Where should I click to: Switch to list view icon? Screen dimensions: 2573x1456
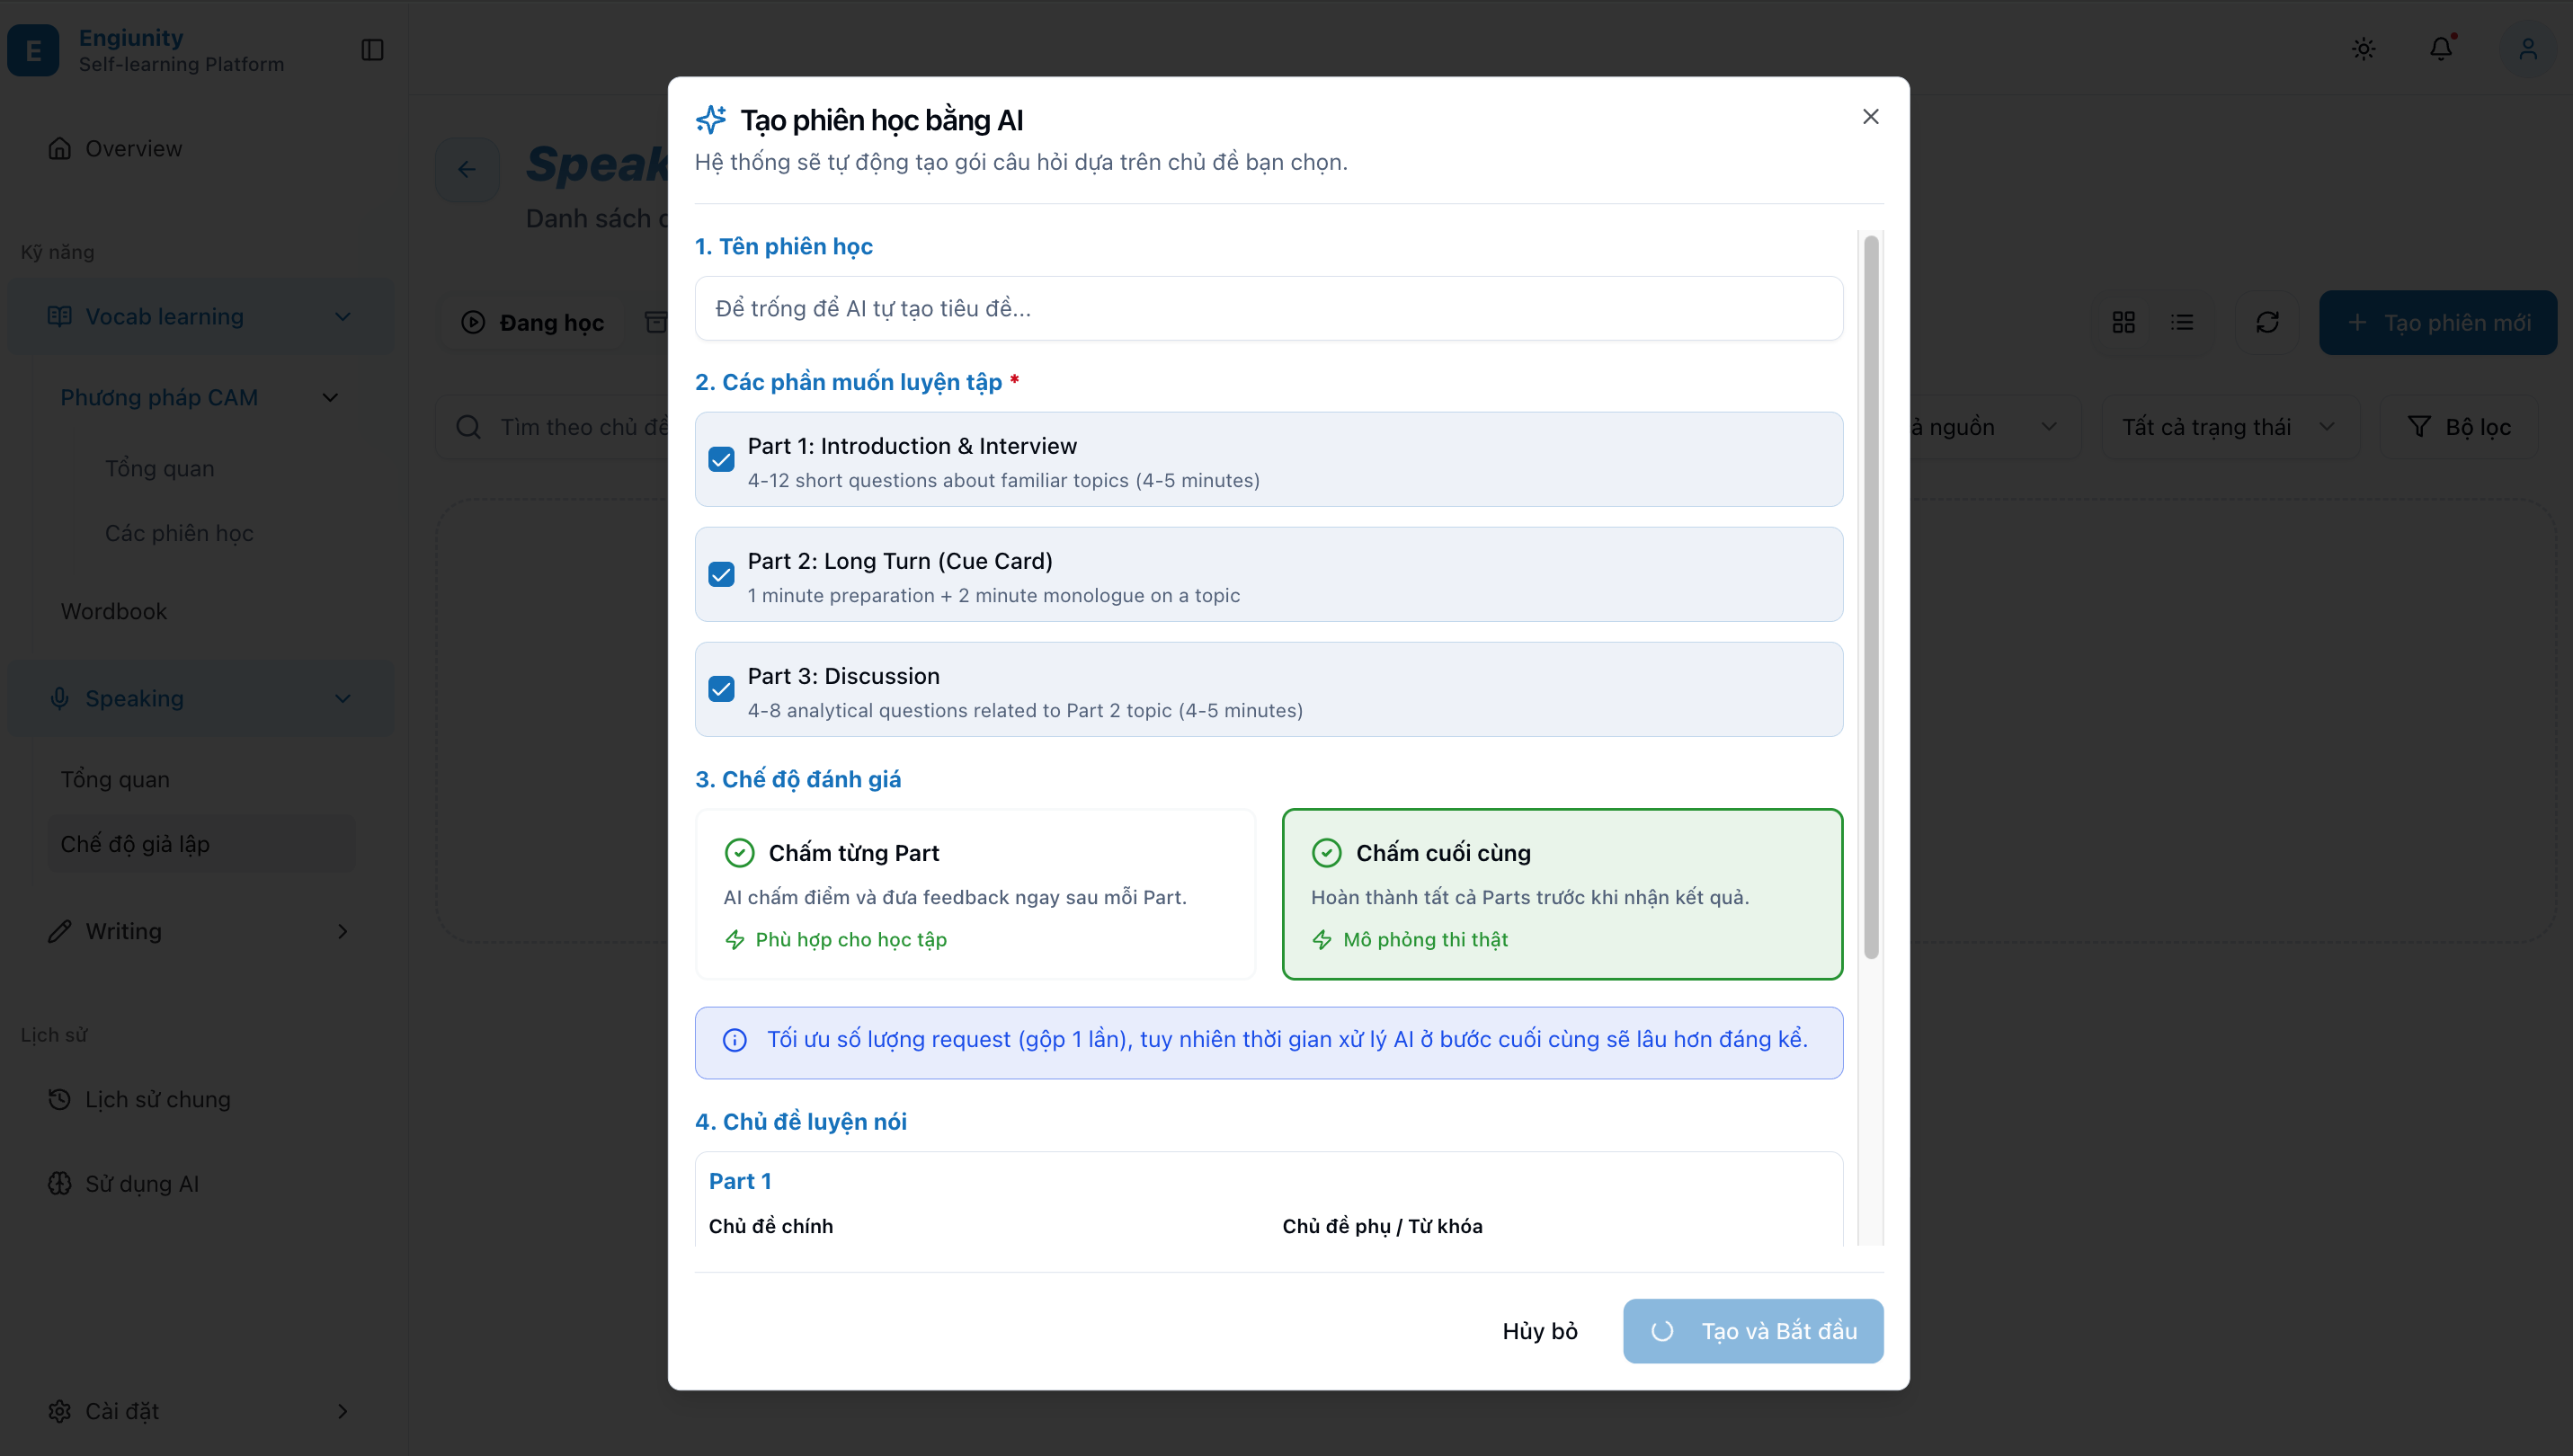tap(2182, 322)
